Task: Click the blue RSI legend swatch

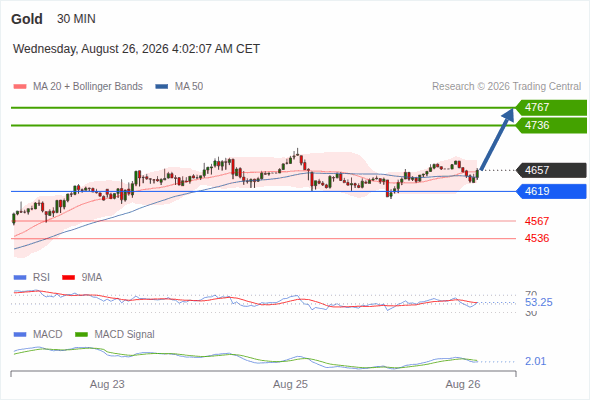Action: click(x=20, y=278)
